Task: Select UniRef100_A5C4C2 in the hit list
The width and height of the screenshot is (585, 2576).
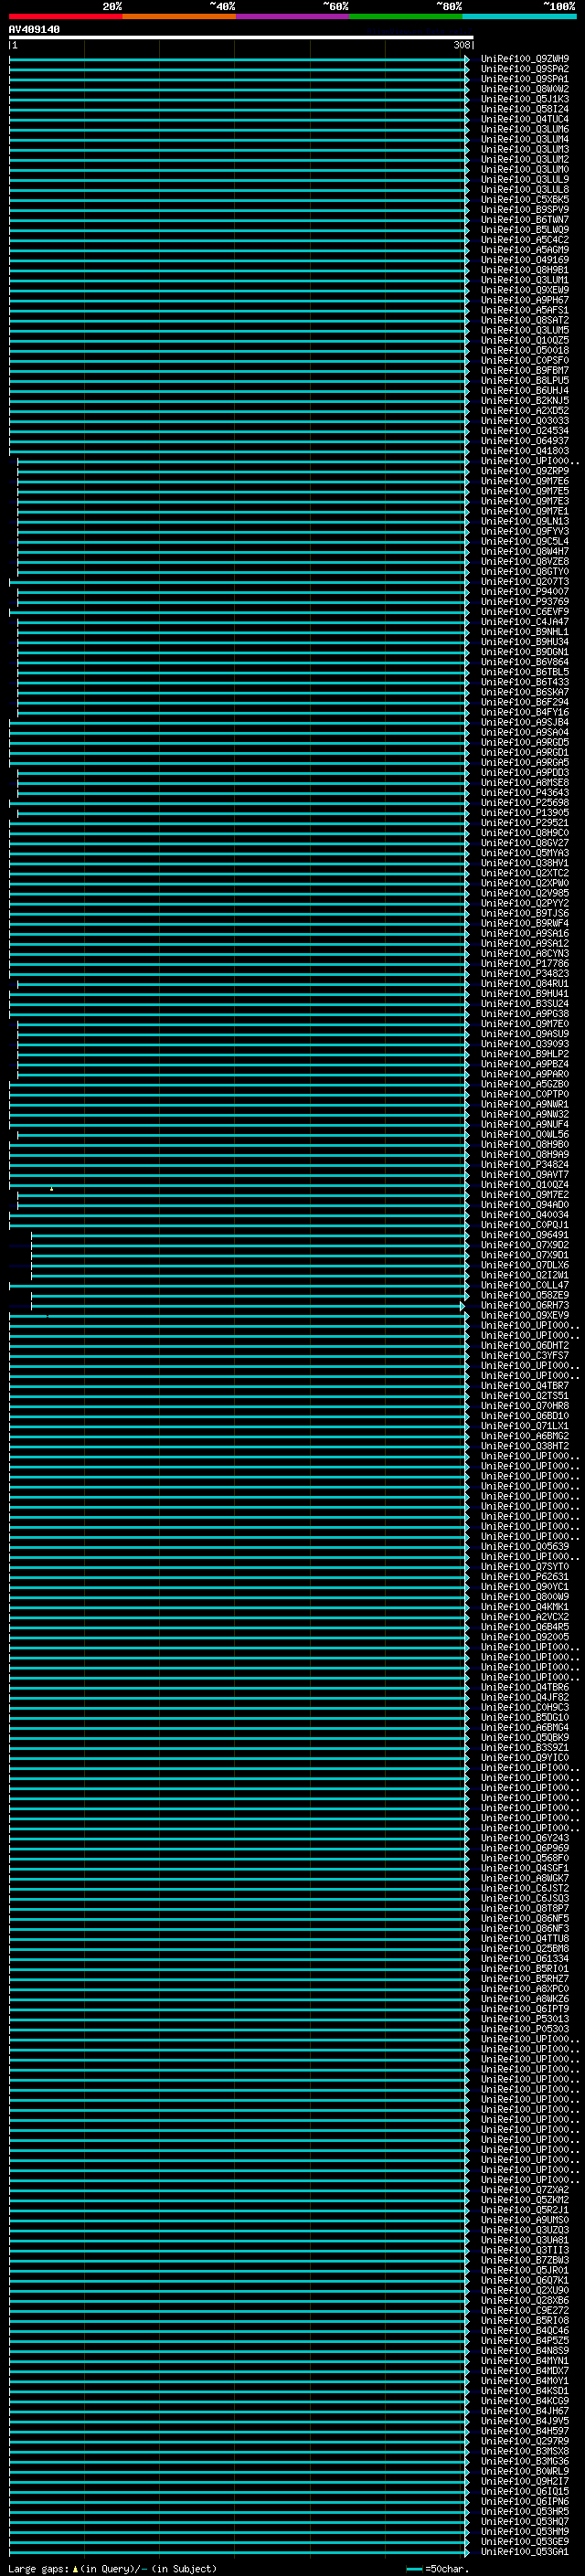Action: pos(525,240)
